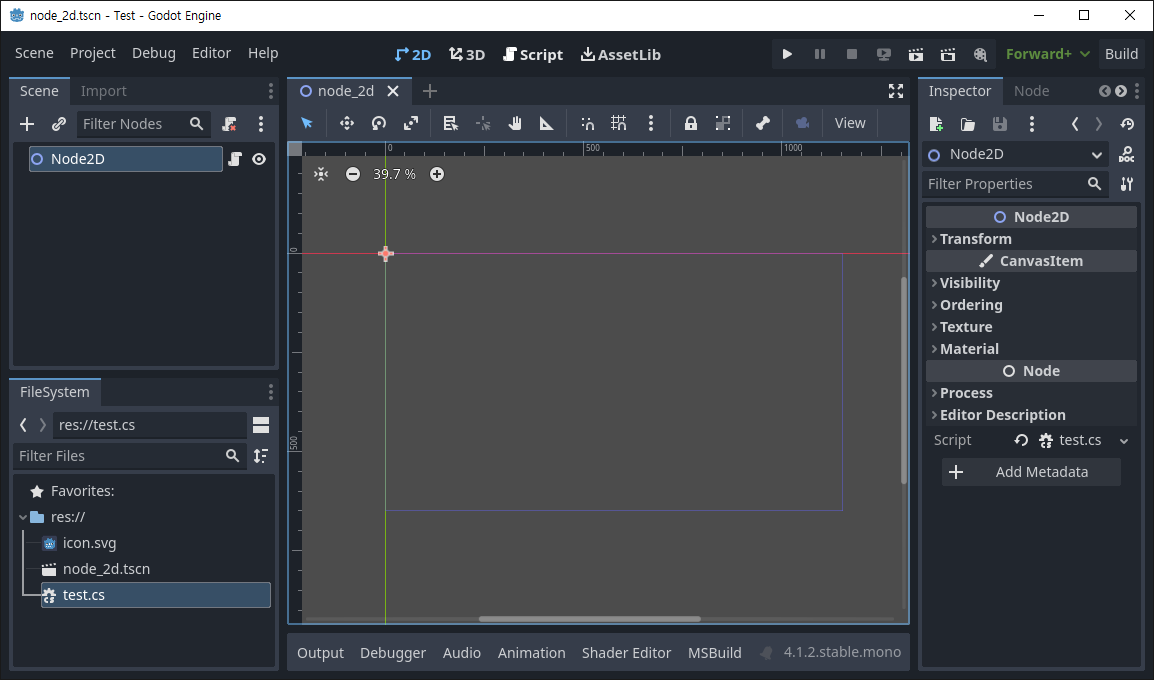Create a new resource in Inspector
Image resolution: width=1154 pixels, height=680 pixels.
point(936,124)
